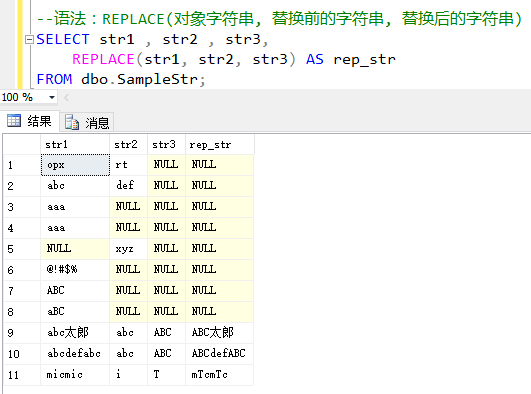Click the scroll-left arrow beside zoom box
This screenshot has width=531, height=394.
[66, 98]
